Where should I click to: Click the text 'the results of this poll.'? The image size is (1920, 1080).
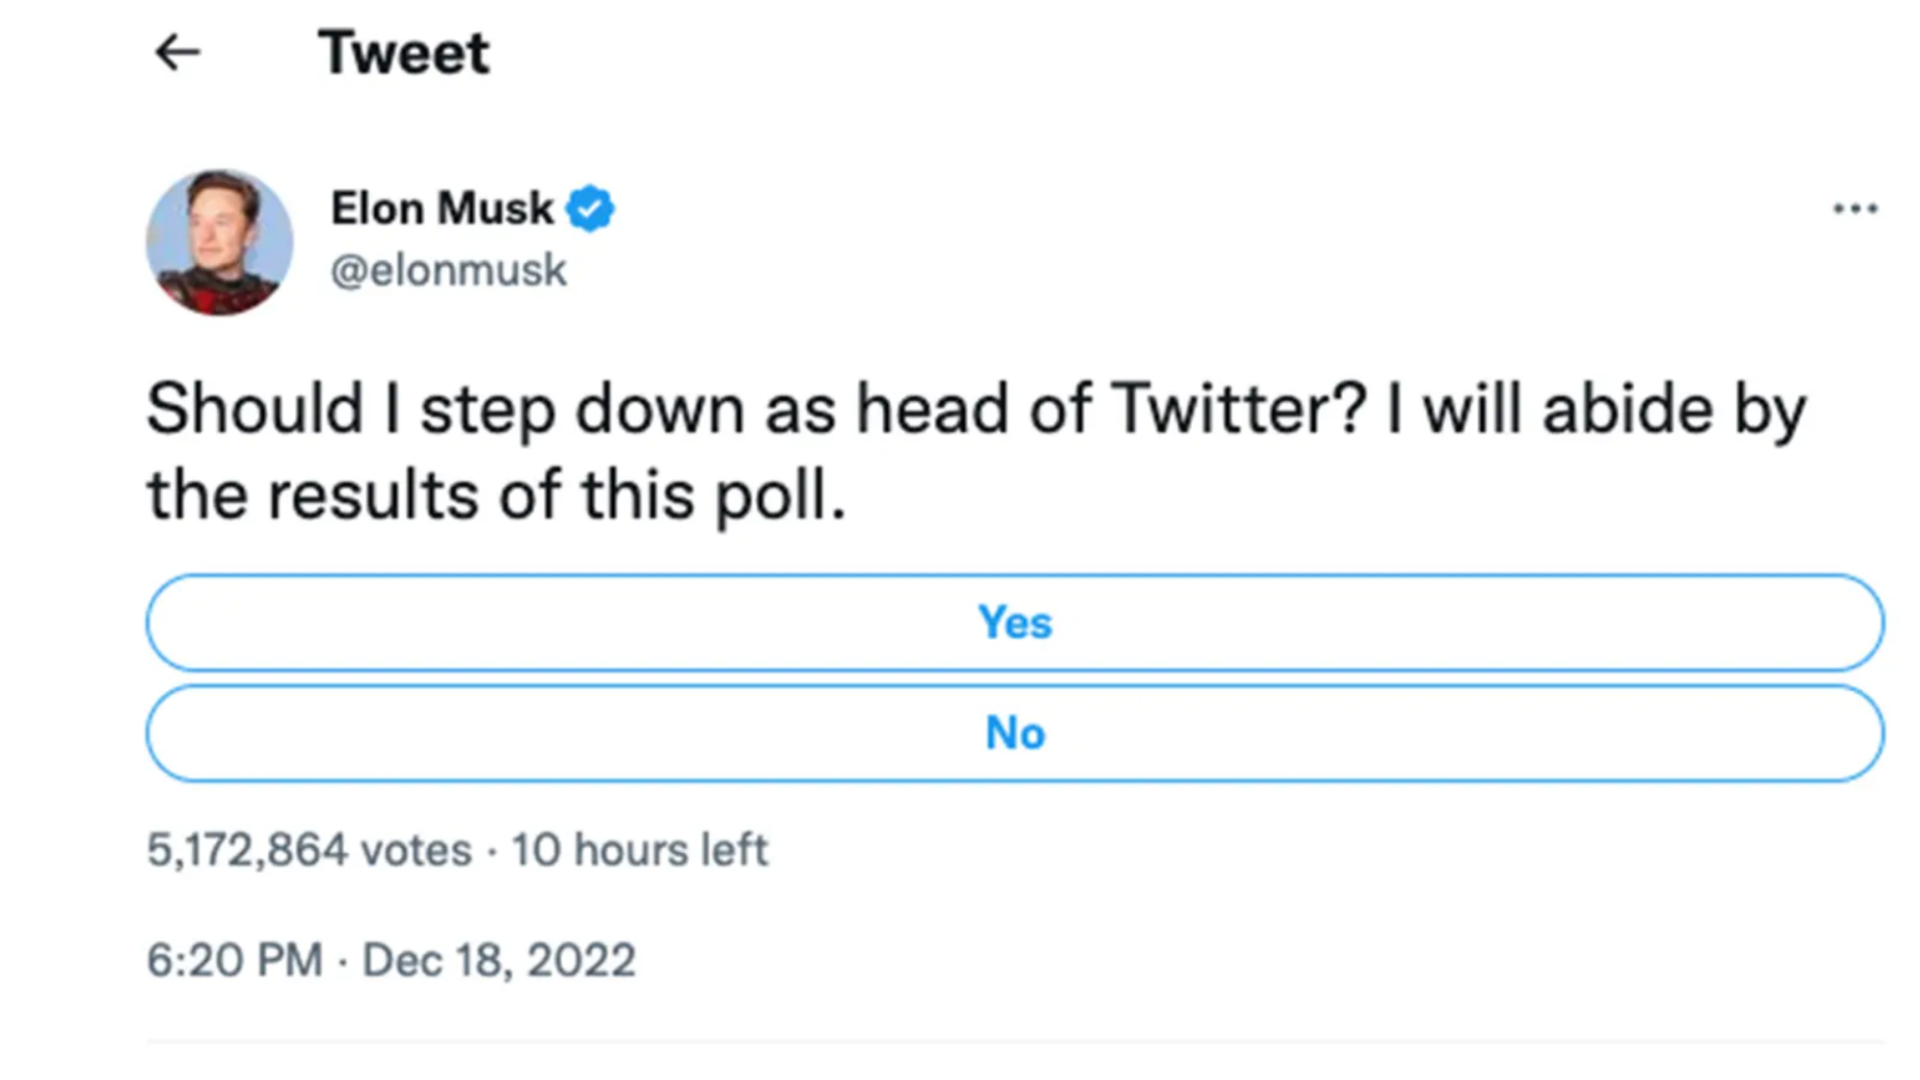click(x=496, y=495)
